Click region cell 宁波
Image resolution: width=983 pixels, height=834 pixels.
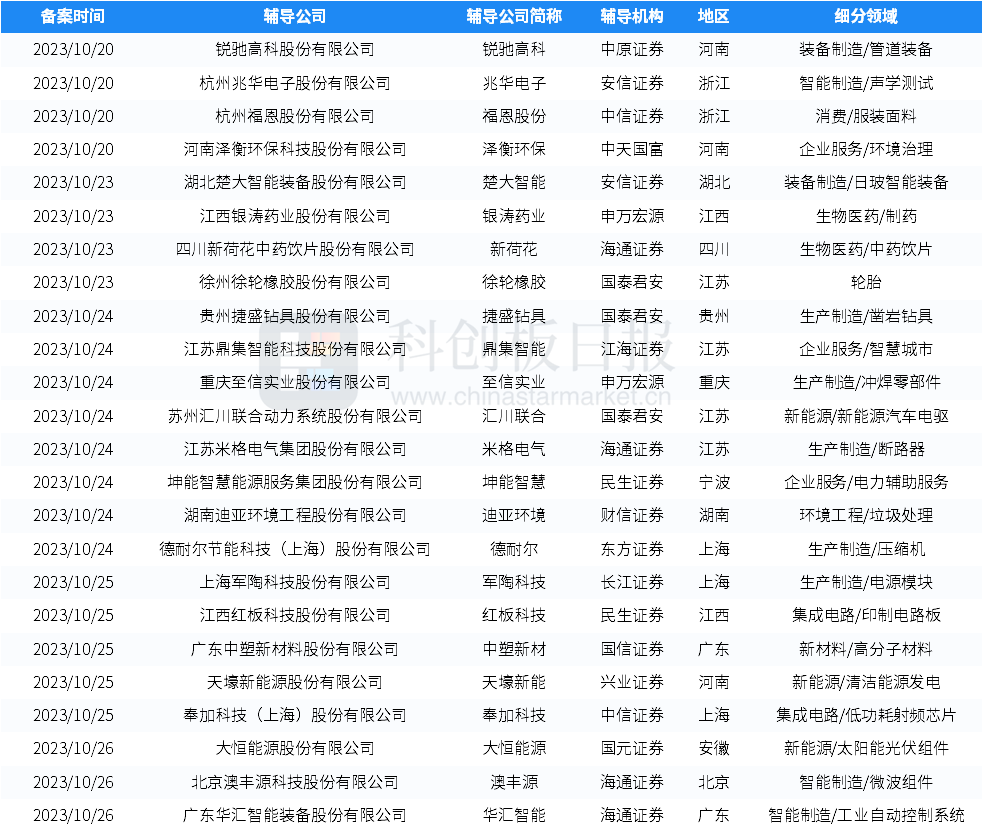(714, 482)
